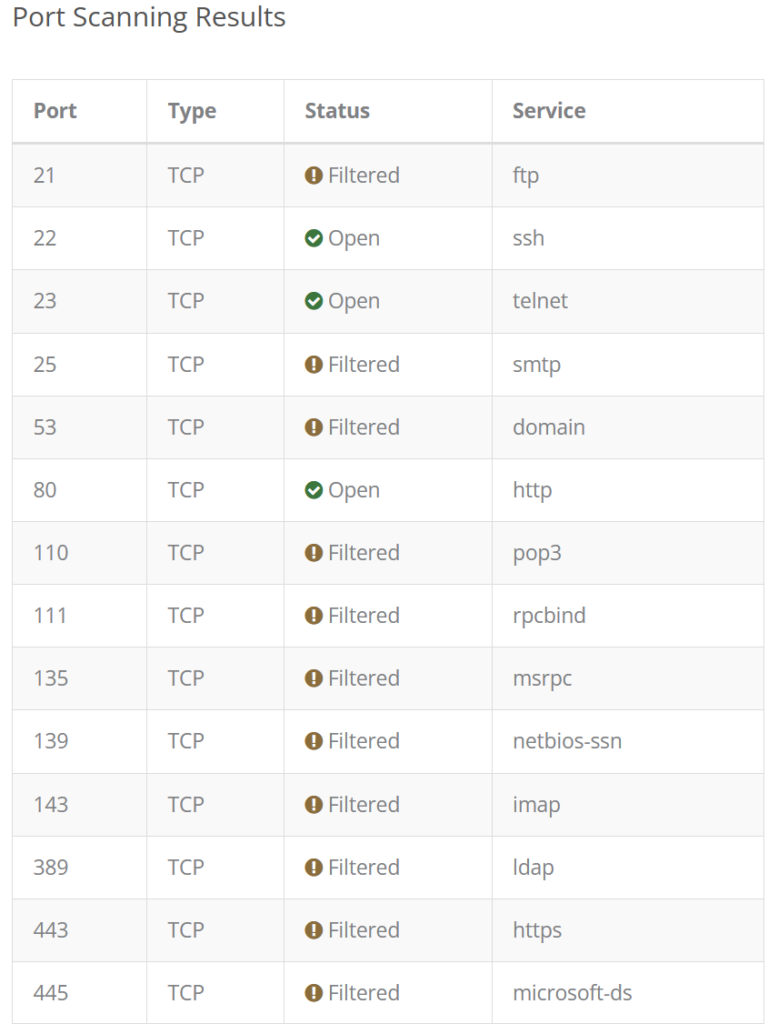Click the Filtered warning icon for msrpc
The height and width of the screenshot is (1024, 778).
pyautogui.click(x=314, y=679)
